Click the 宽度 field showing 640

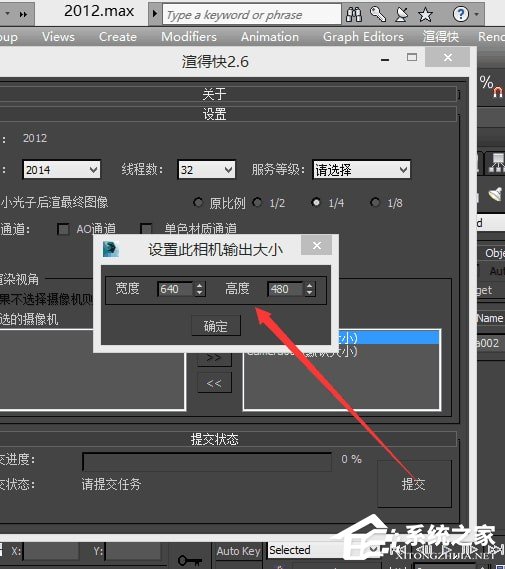(175, 289)
